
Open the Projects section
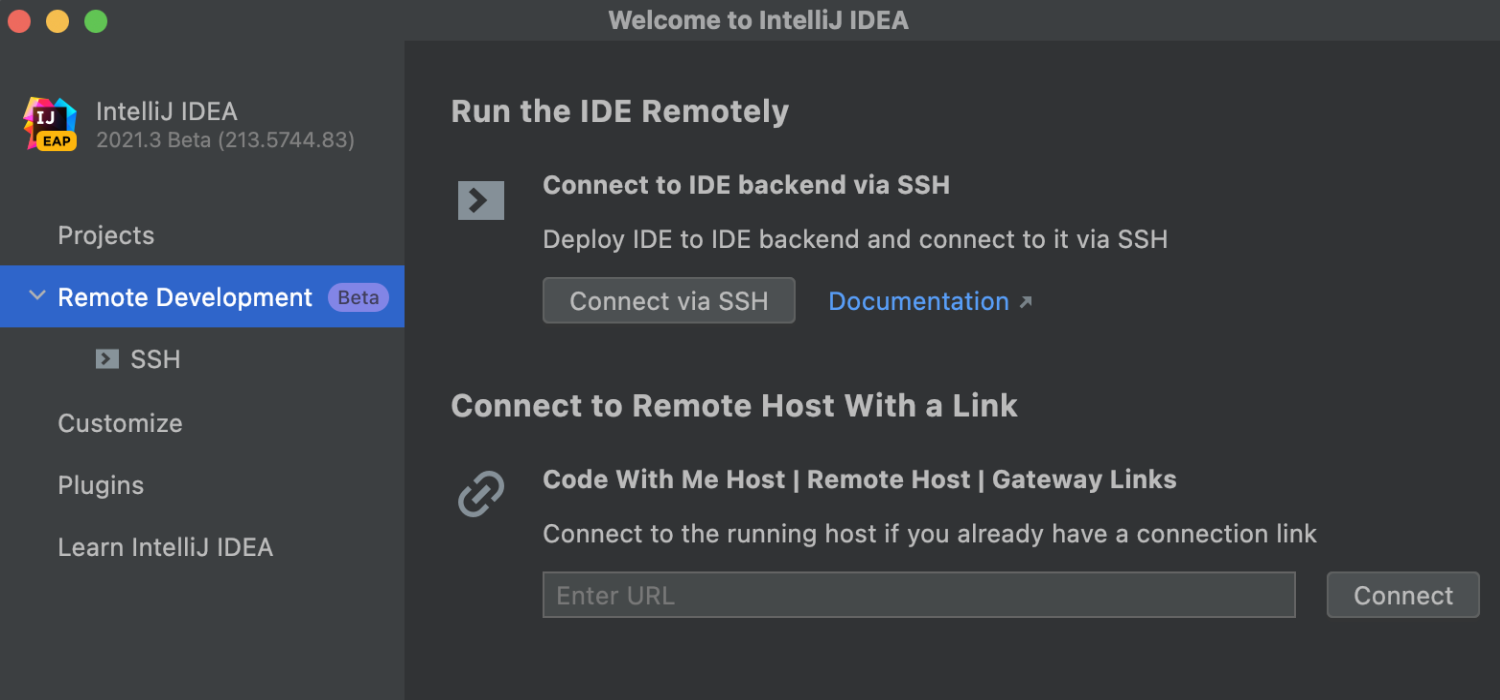pos(106,235)
